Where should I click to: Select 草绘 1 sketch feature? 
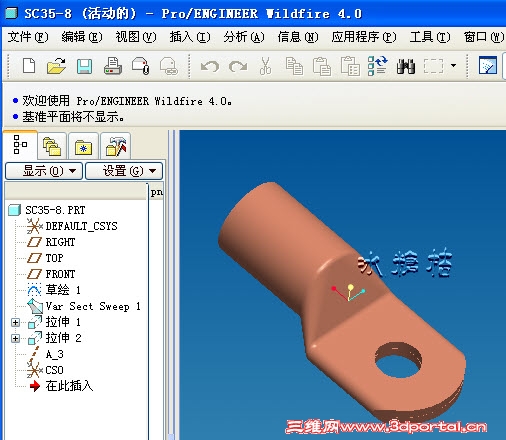click(x=54, y=290)
